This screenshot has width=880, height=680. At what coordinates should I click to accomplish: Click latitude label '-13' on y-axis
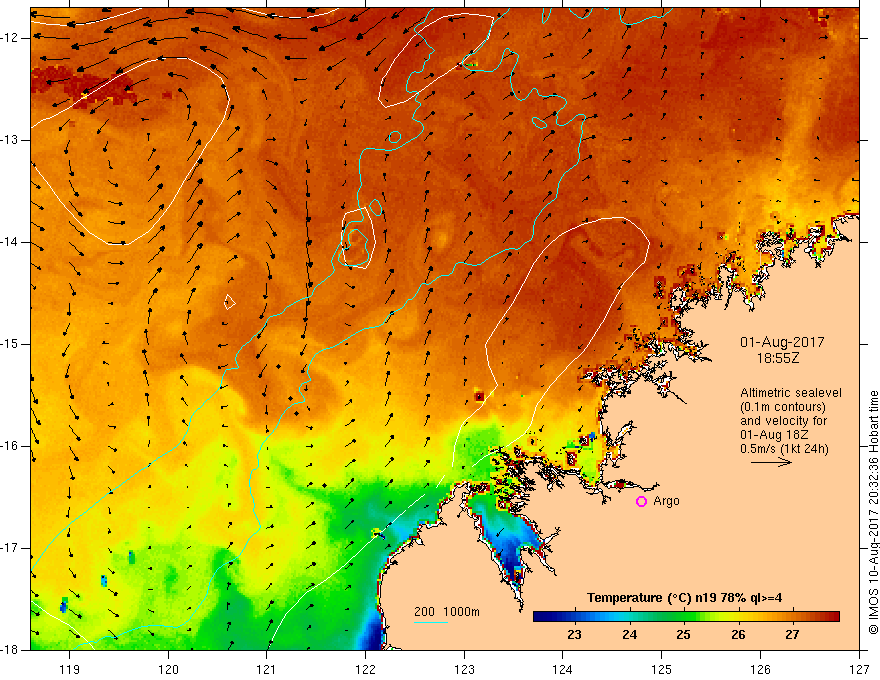click(x=10, y=140)
